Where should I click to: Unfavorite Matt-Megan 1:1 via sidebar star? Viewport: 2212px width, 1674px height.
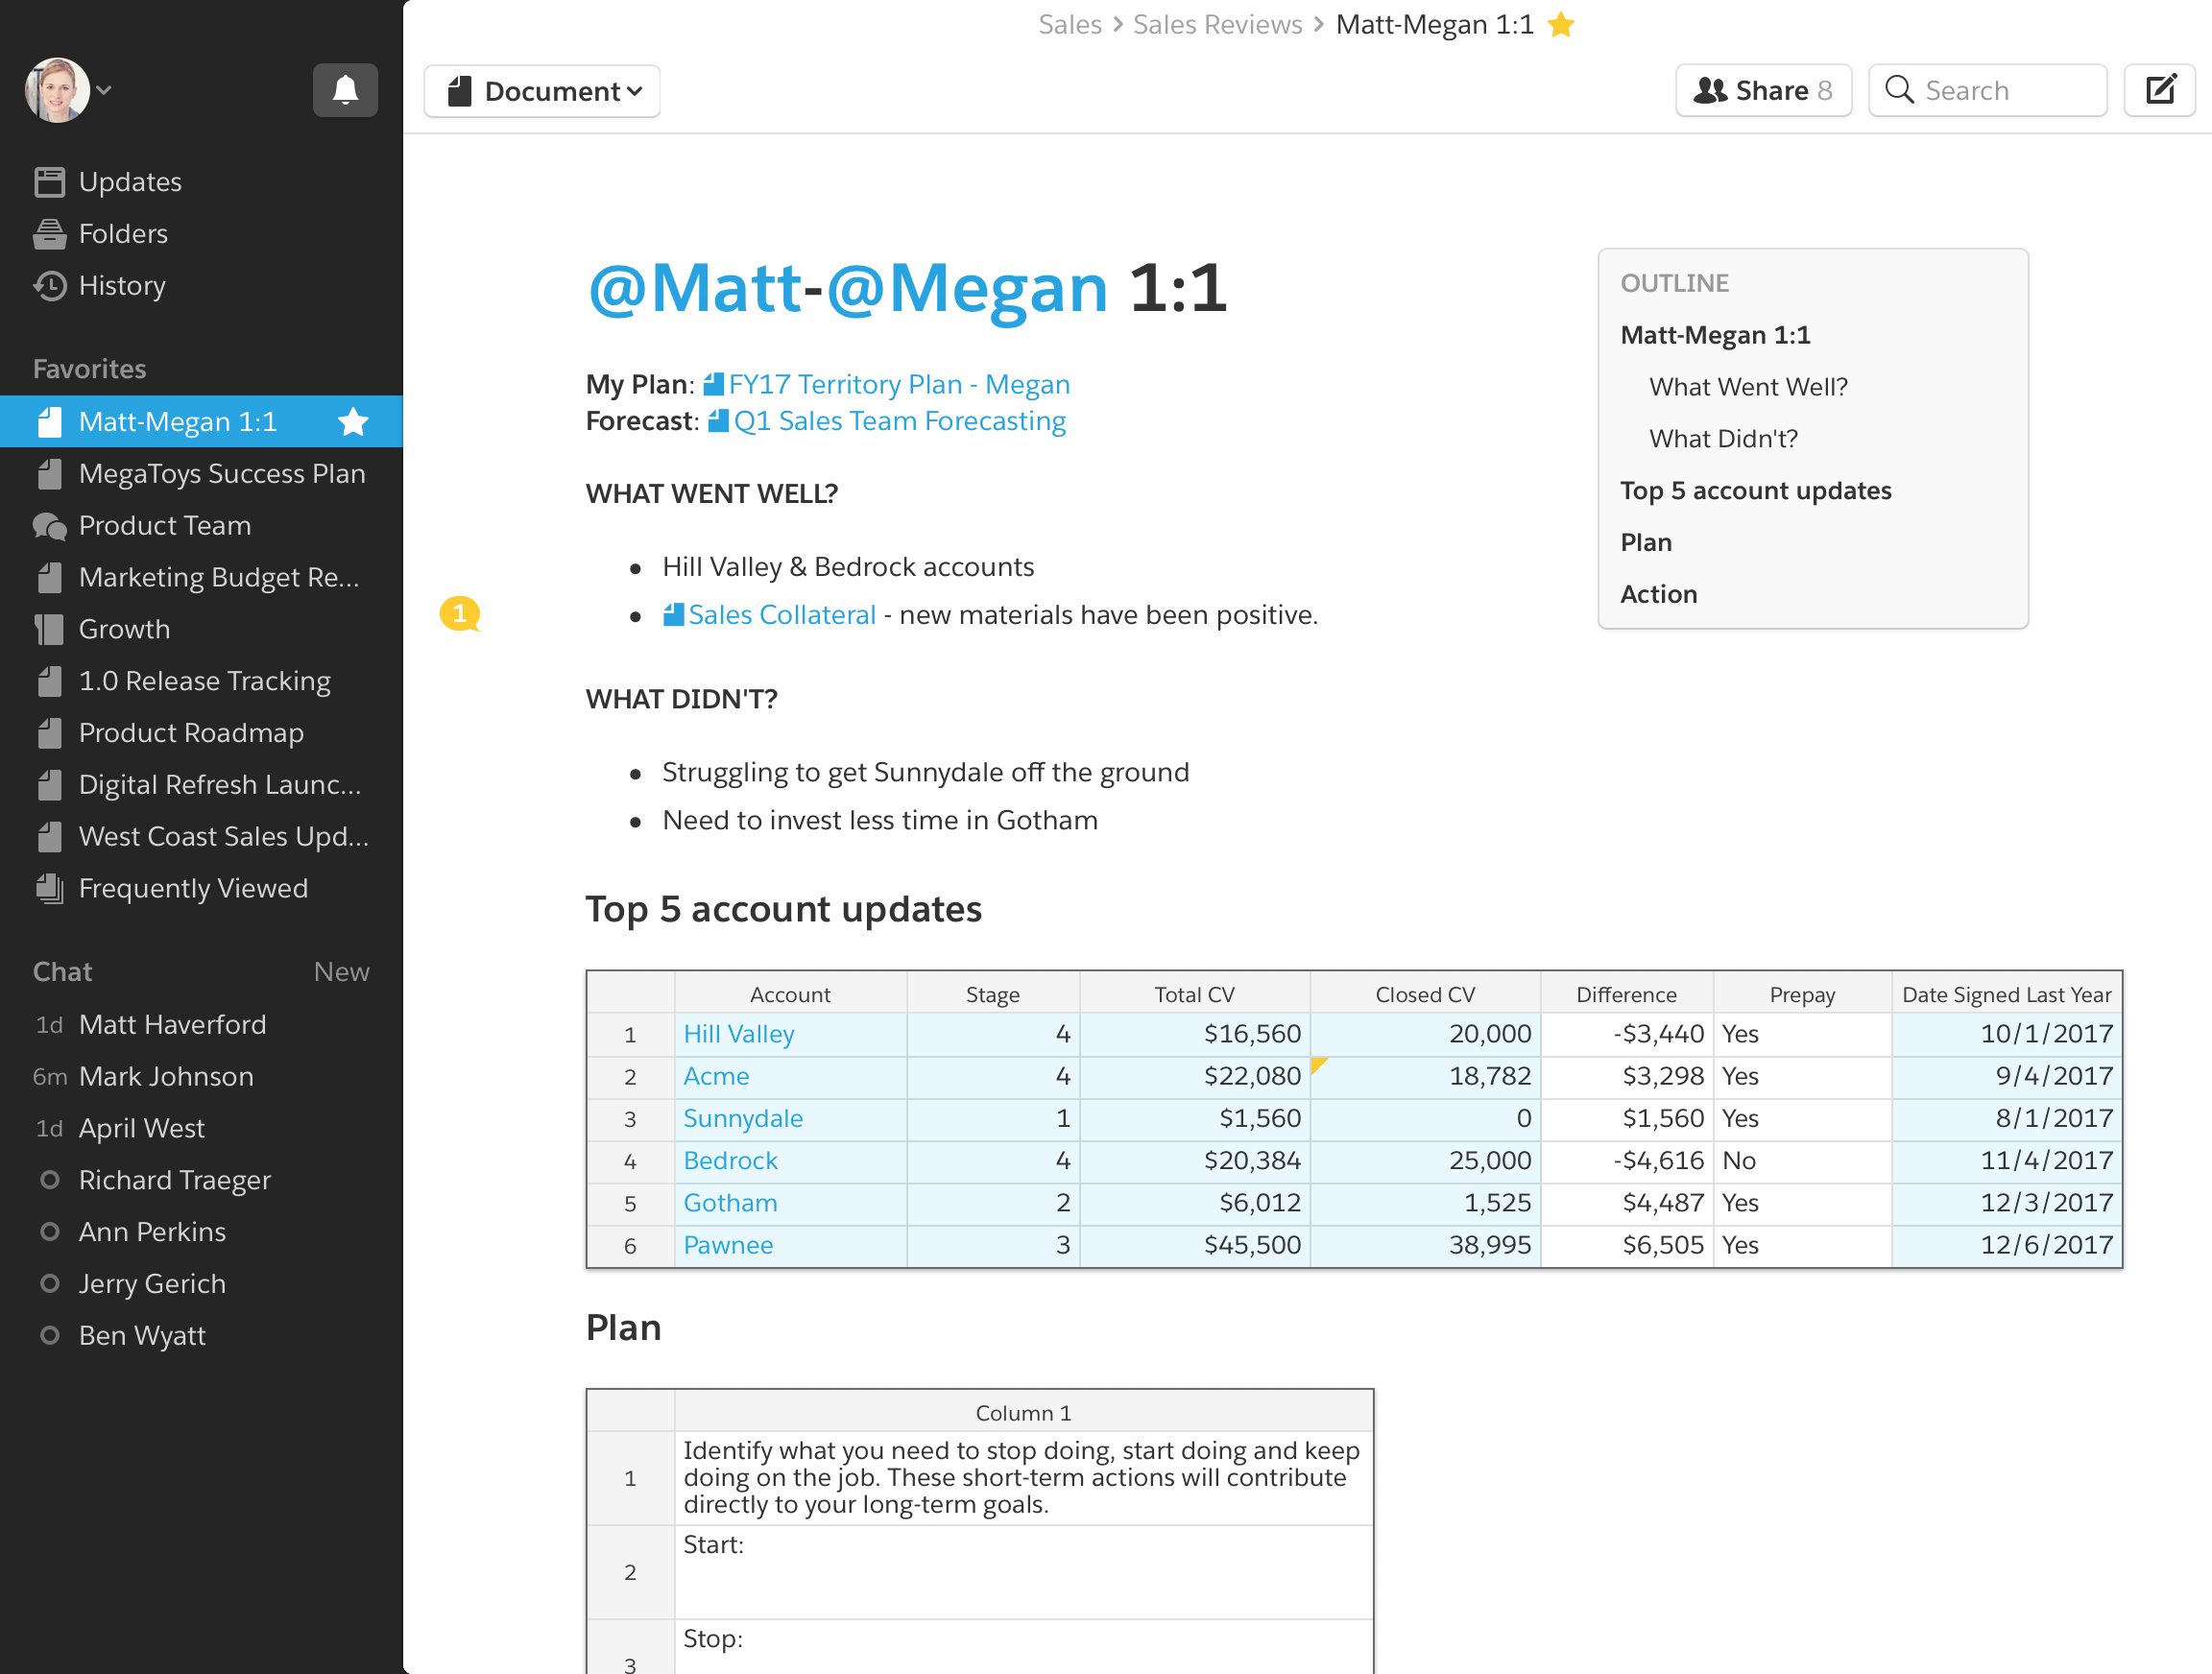(x=353, y=422)
